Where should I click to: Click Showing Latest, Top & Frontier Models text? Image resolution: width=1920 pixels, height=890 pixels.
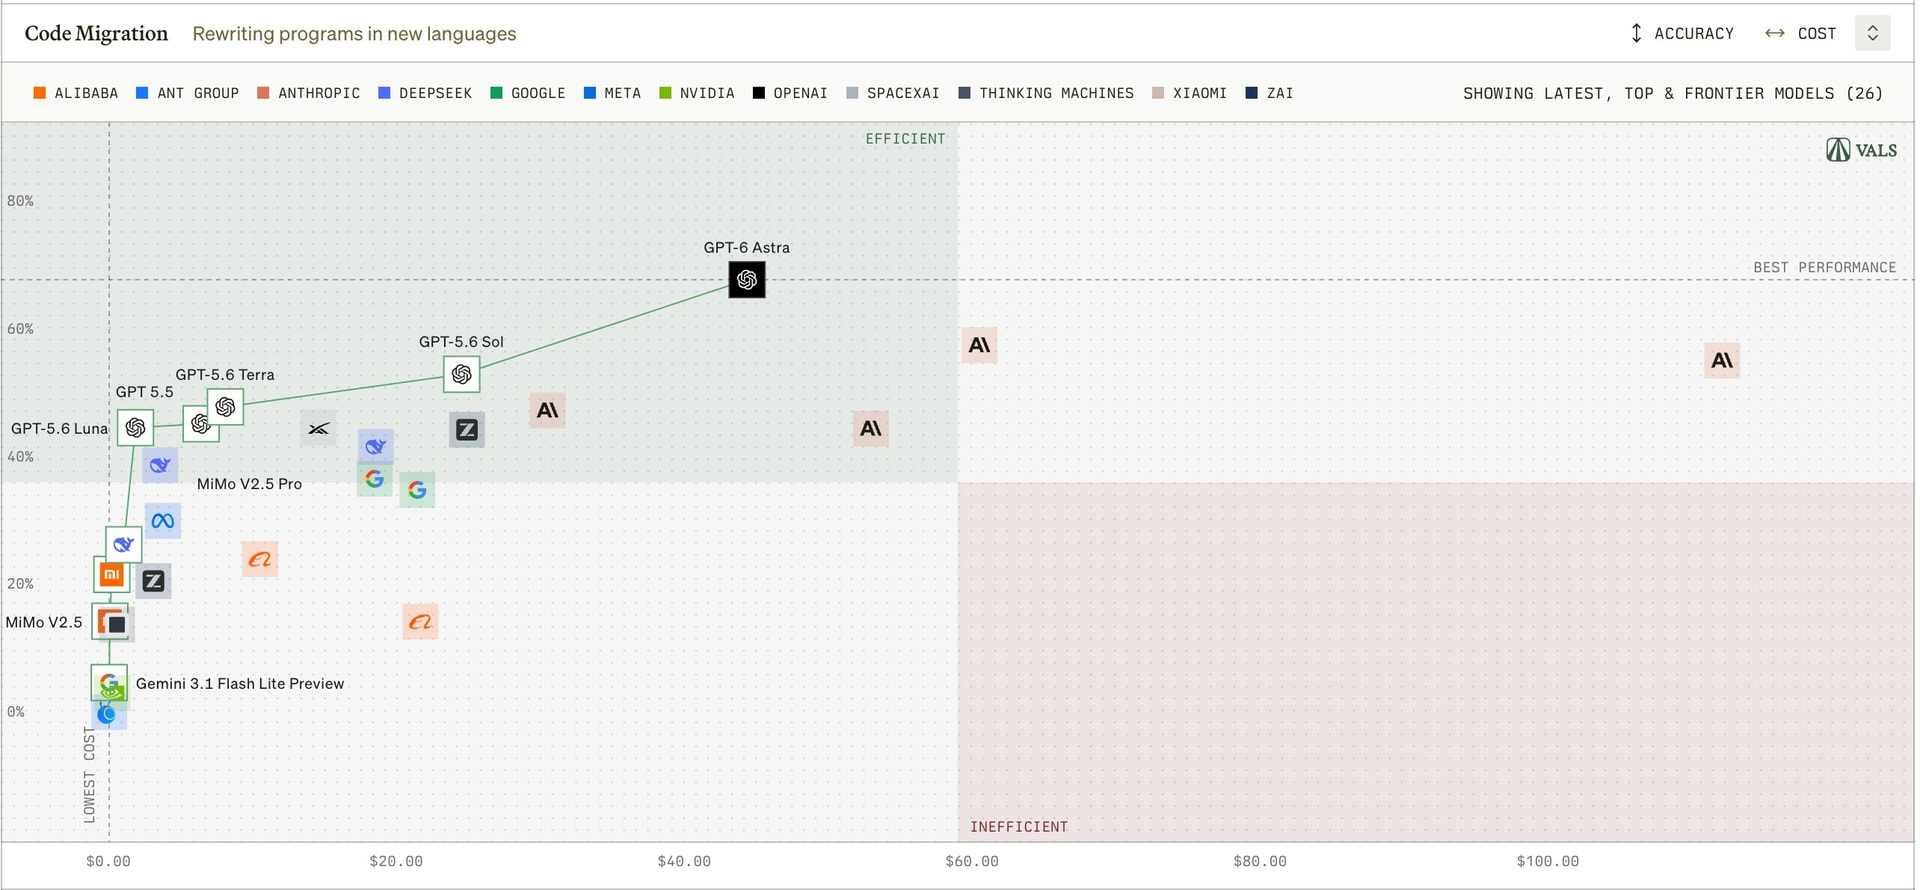coord(1673,93)
